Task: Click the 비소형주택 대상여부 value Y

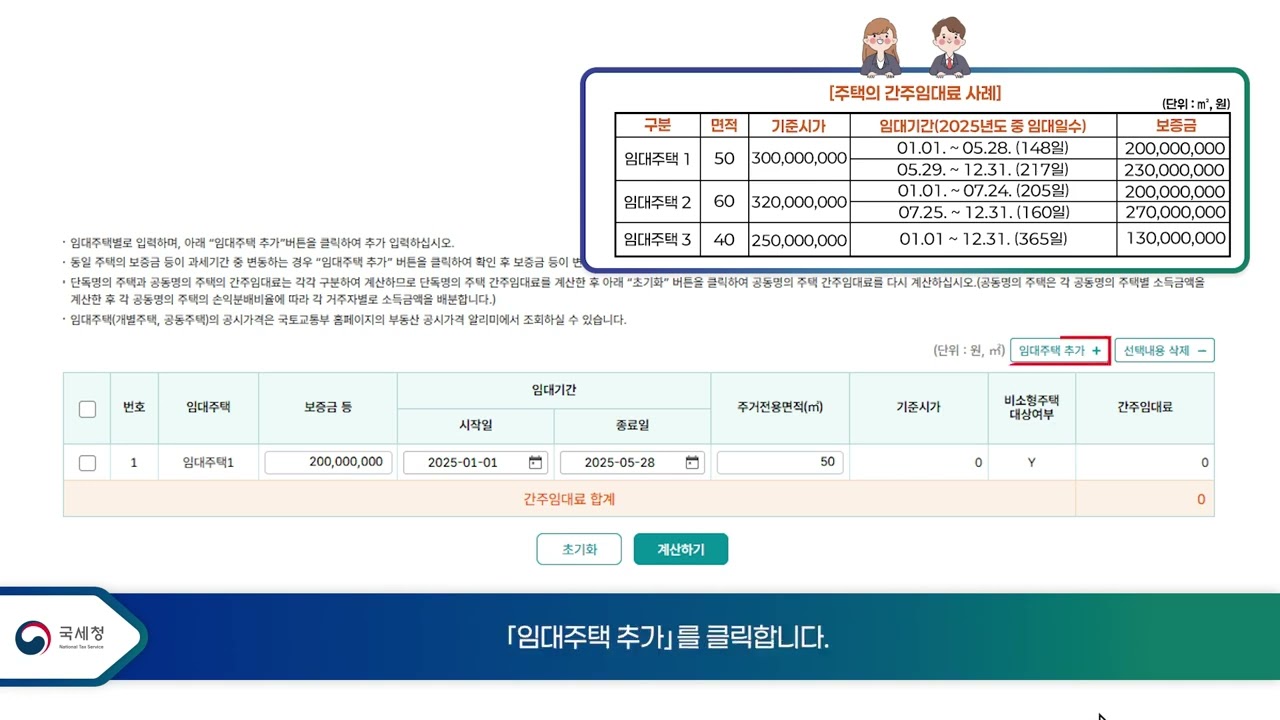Action: [x=1031, y=463]
